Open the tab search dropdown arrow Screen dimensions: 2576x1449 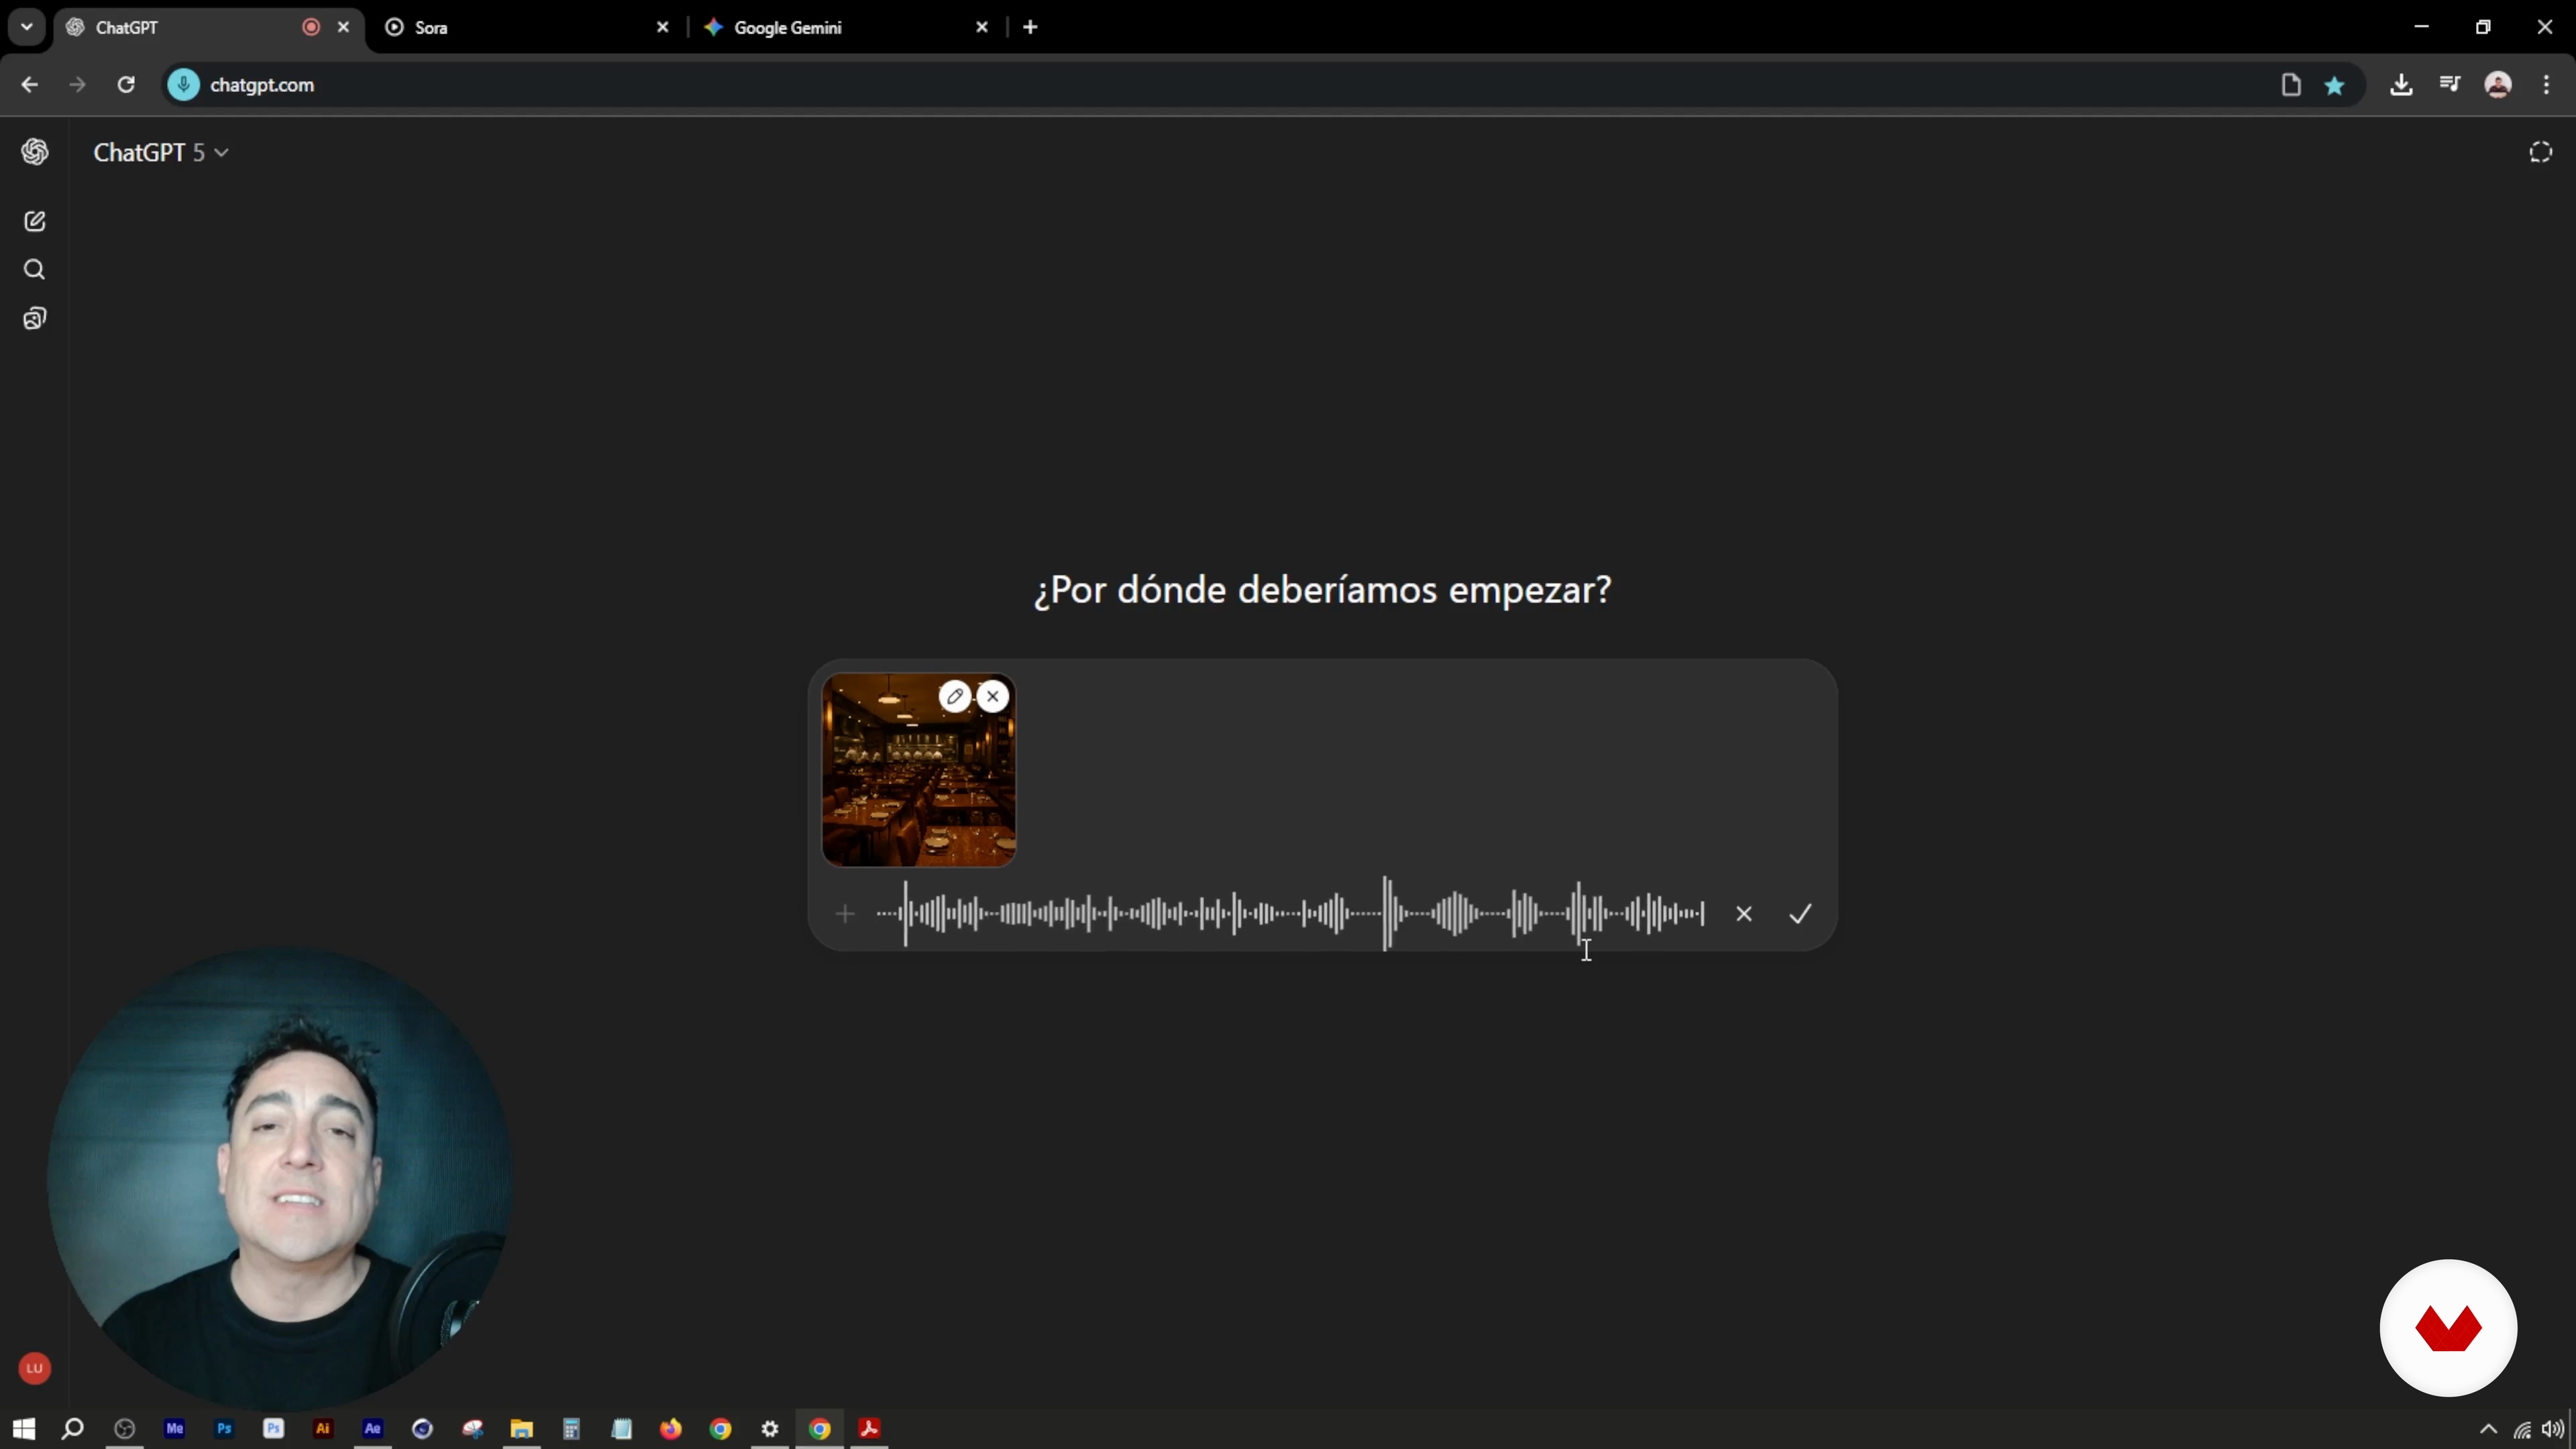point(27,27)
